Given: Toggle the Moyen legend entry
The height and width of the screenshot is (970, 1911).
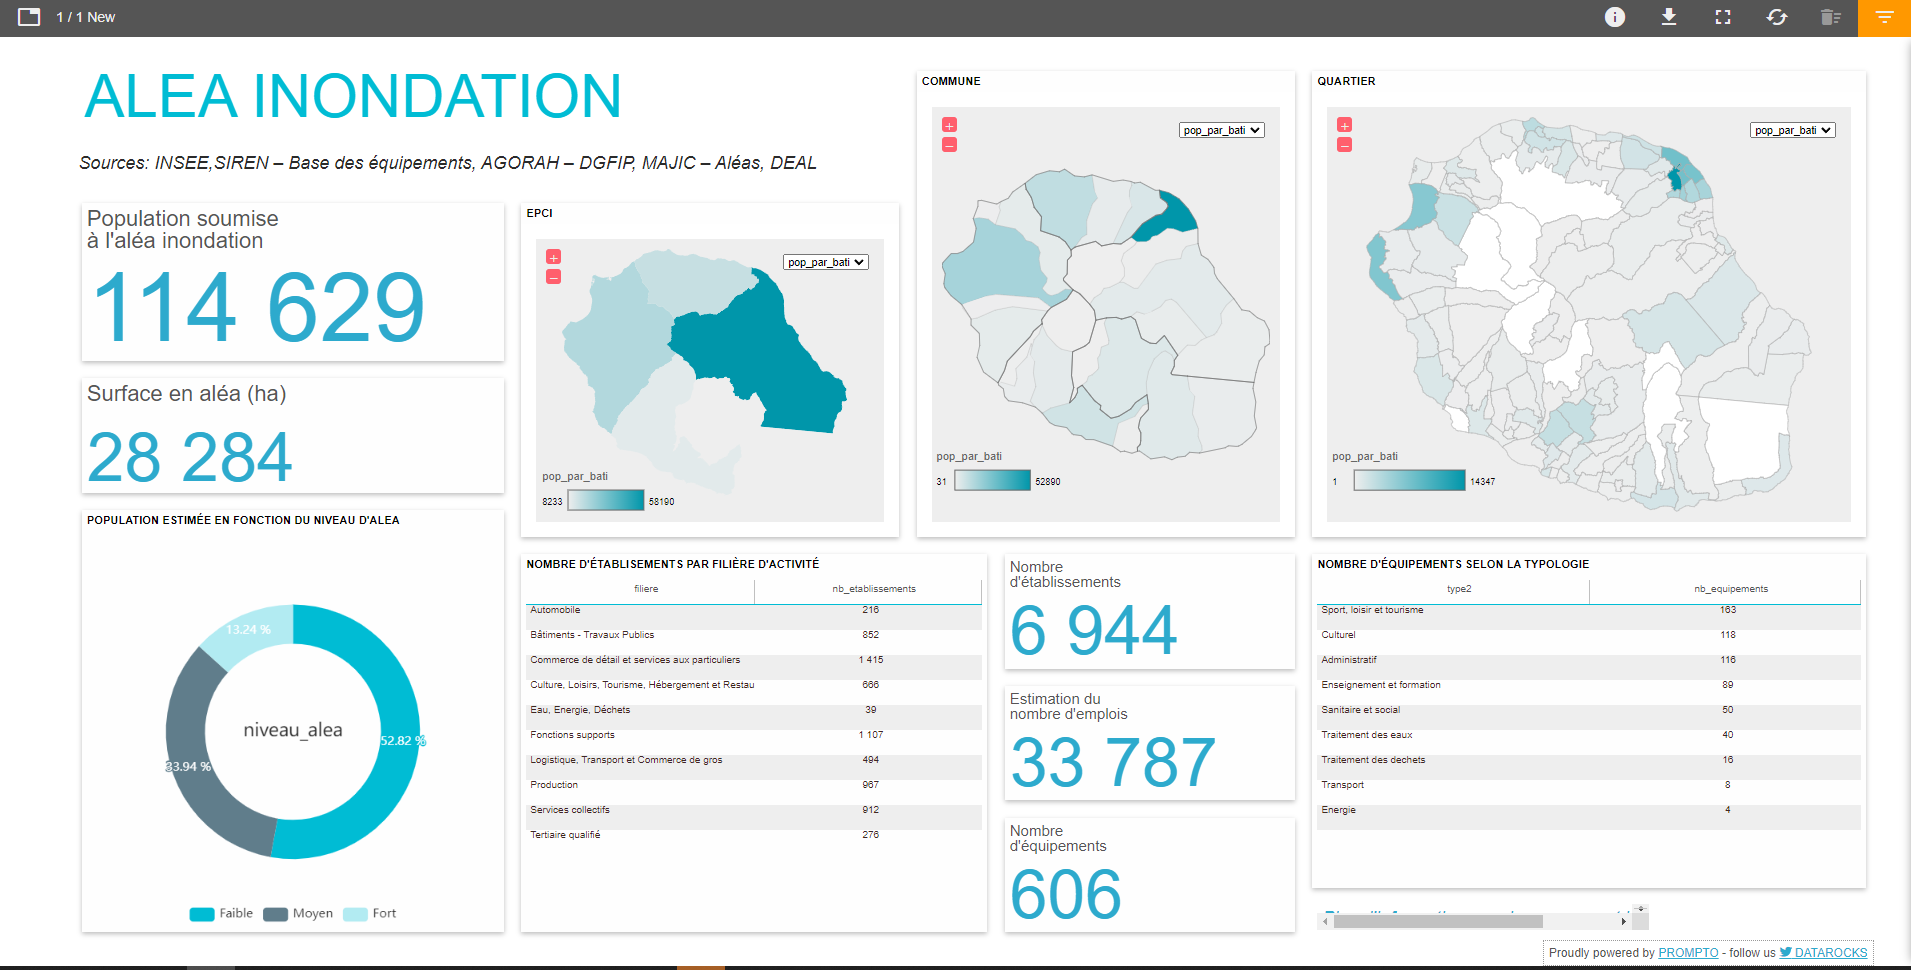Looking at the screenshot, I should [x=298, y=914].
